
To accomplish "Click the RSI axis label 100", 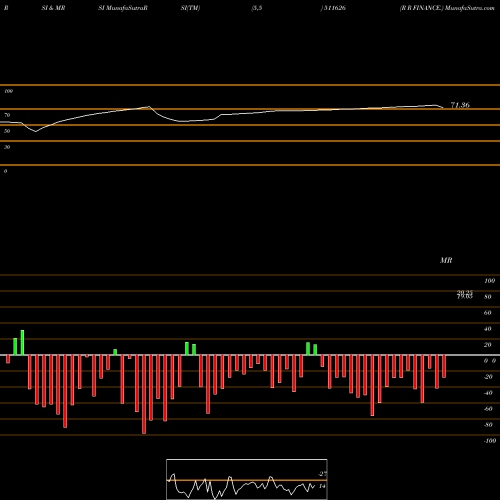I will click(x=8, y=91).
